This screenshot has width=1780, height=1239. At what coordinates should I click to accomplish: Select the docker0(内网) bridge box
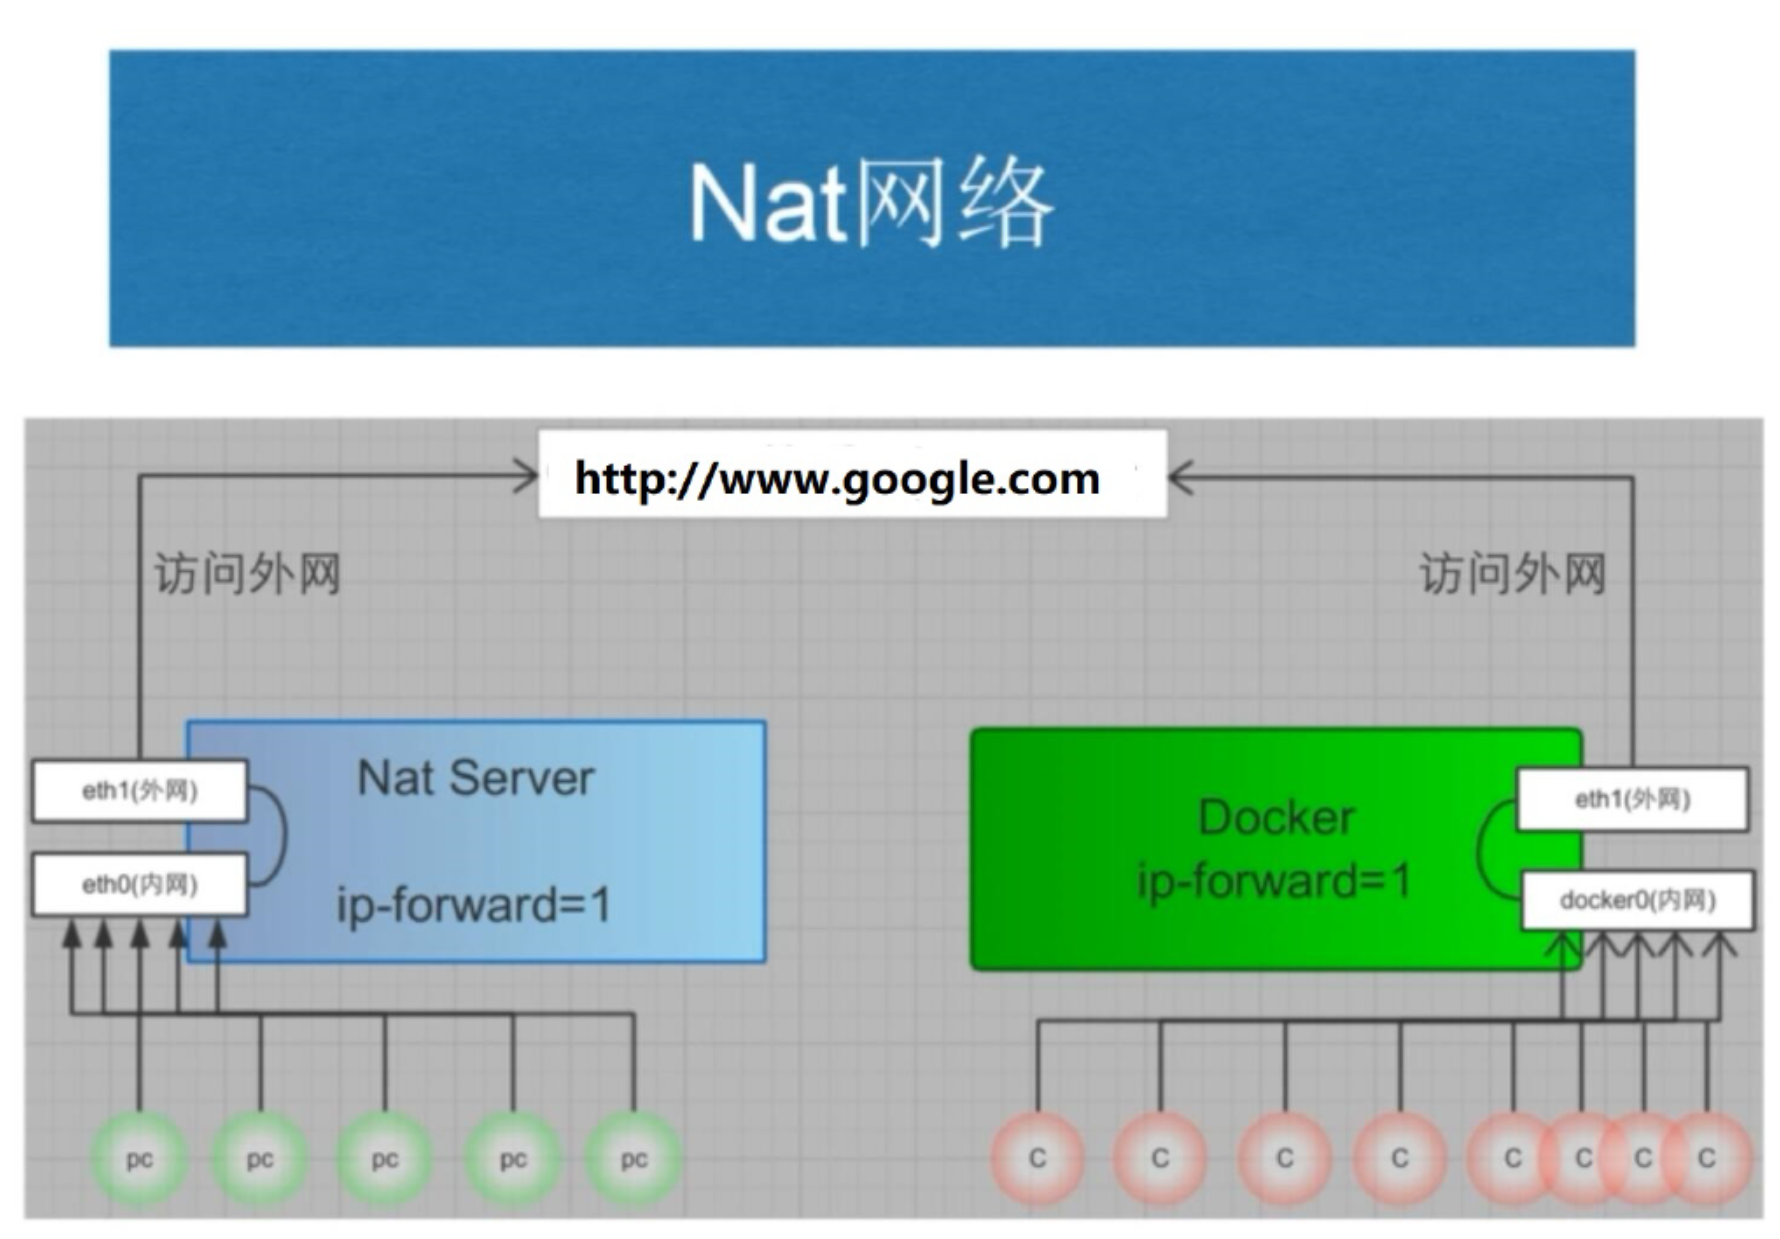coord(1638,900)
